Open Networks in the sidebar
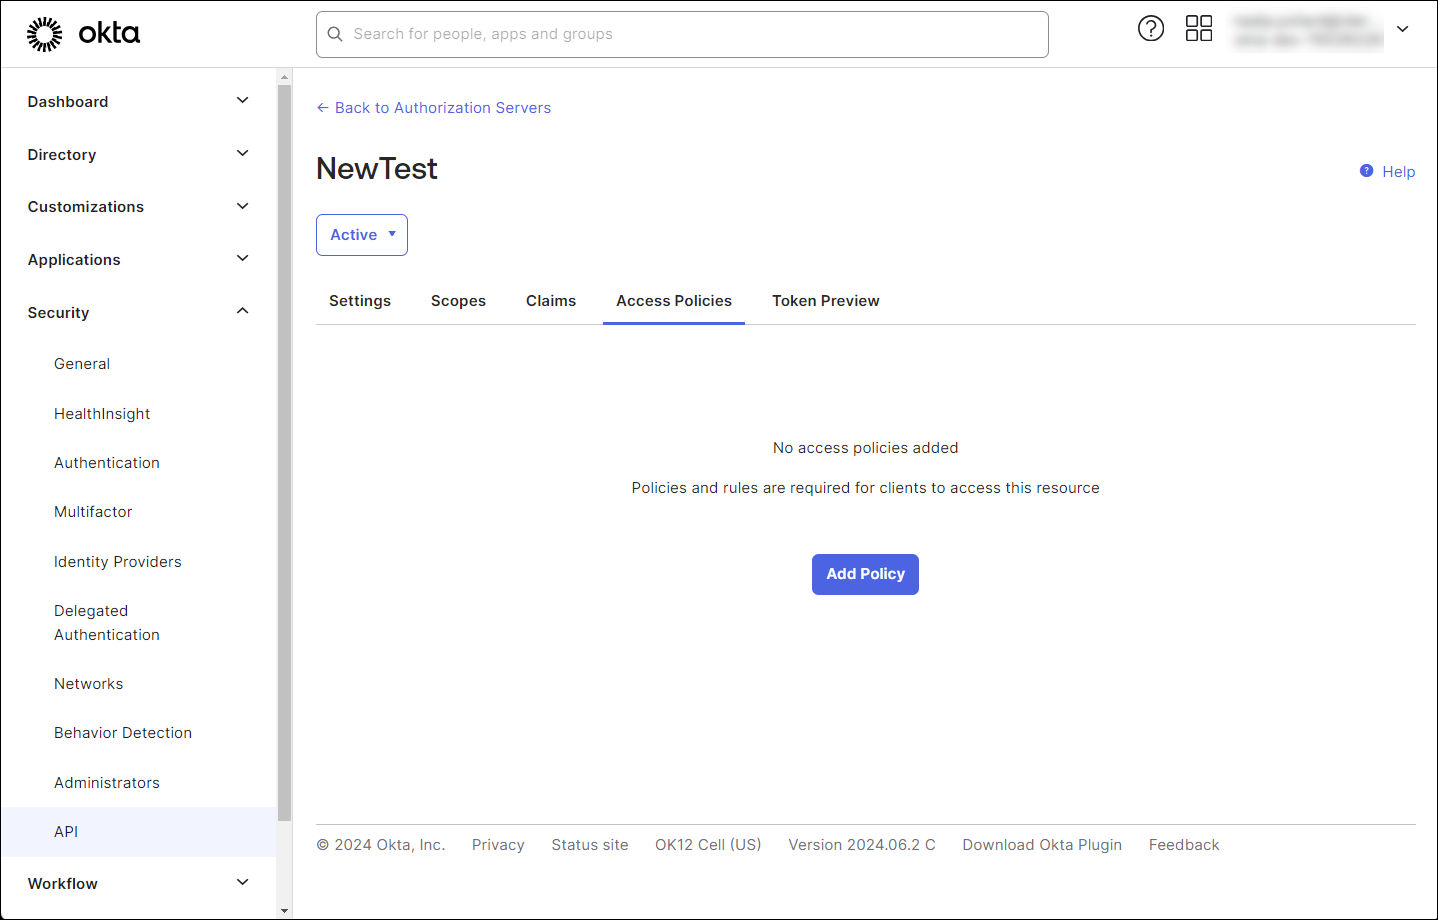This screenshot has height=920, width=1438. [x=89, y=684]
